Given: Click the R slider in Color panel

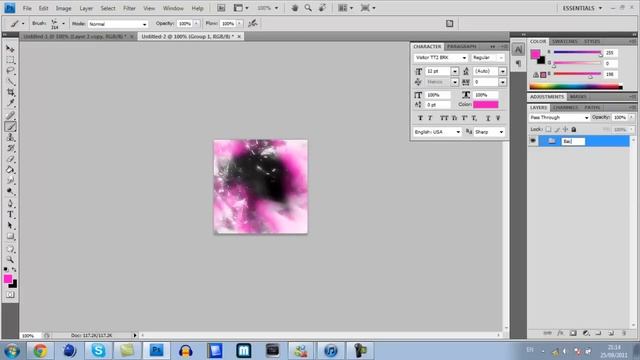Looking at the screenshot, I should 577,52.
